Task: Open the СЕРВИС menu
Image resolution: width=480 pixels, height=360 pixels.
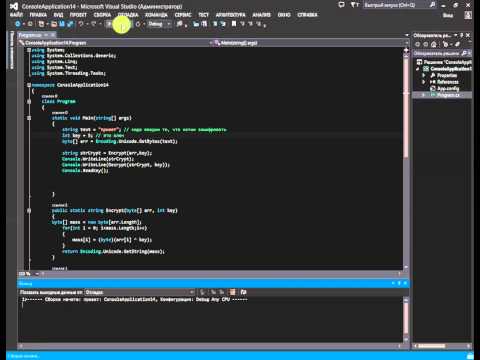Action: point(183,15)
